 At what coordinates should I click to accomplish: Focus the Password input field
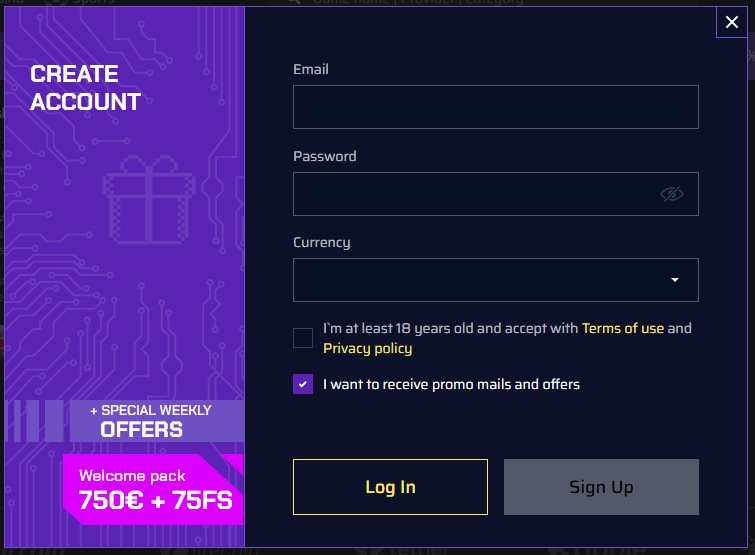point(495,194)
